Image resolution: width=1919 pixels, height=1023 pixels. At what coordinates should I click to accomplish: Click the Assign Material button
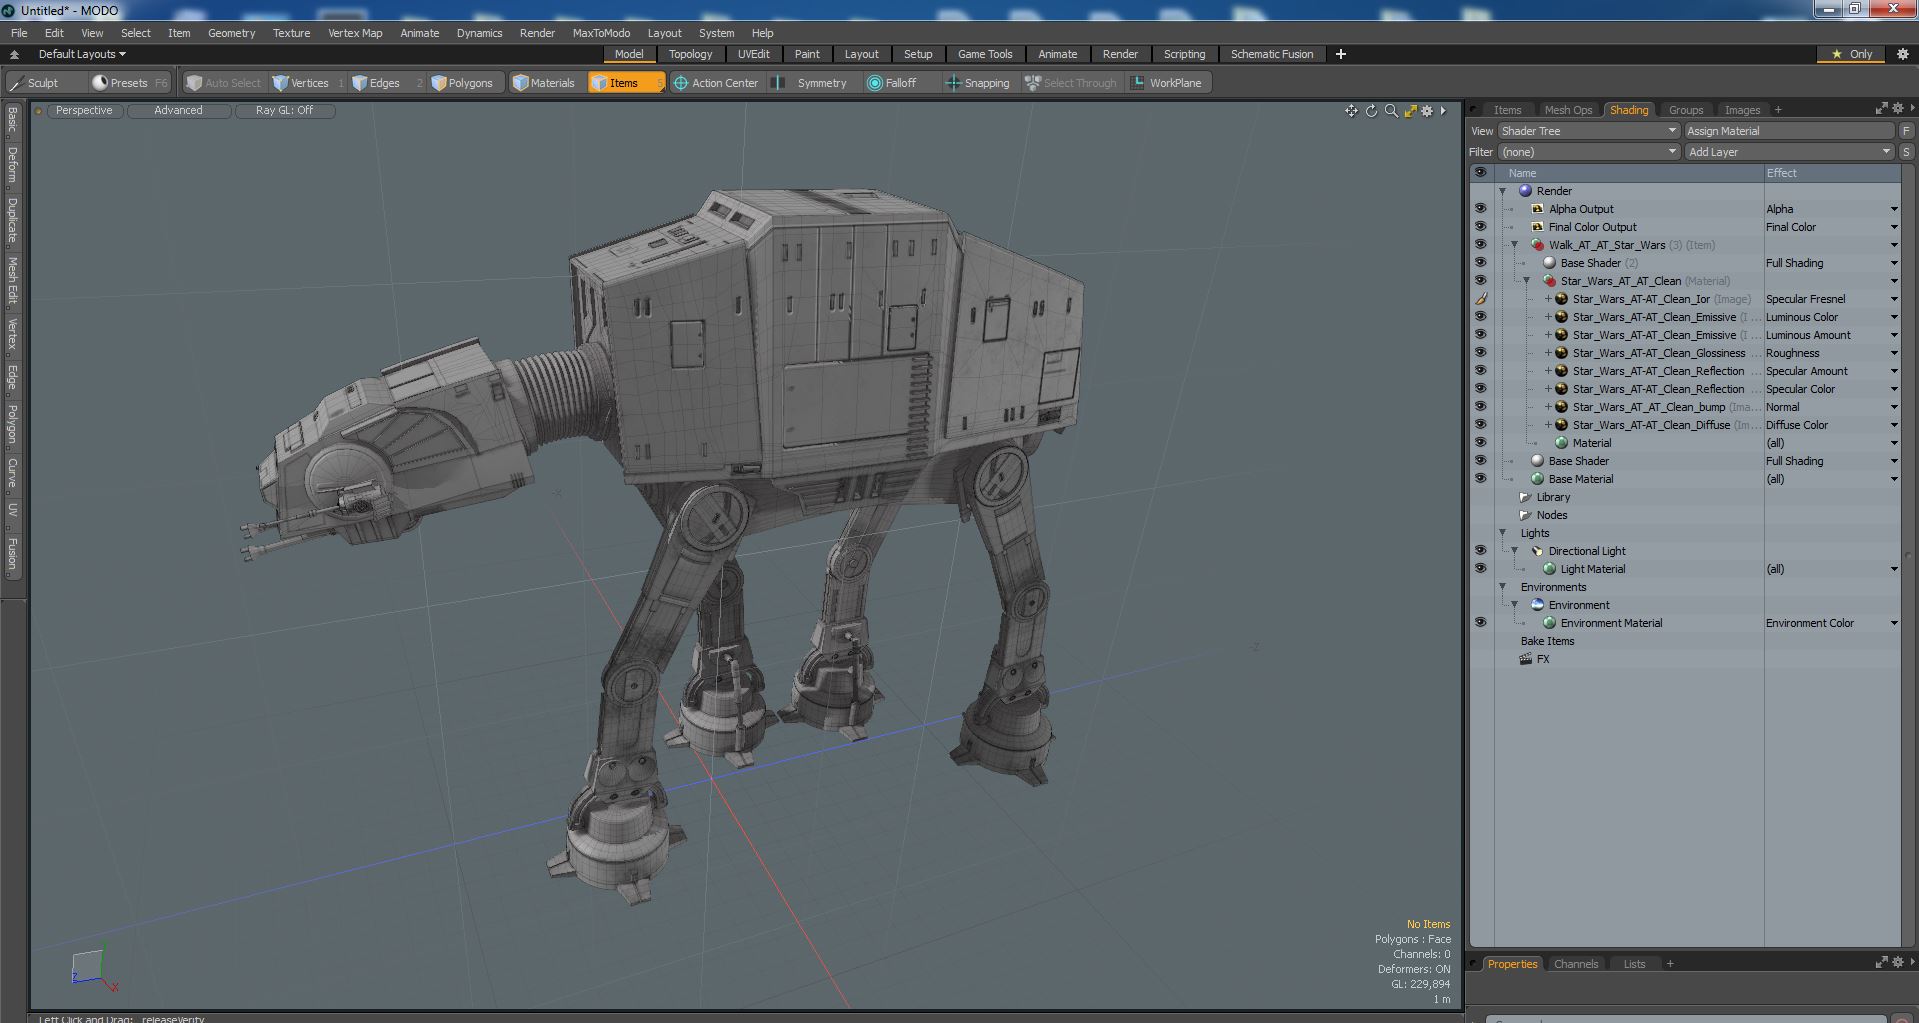click(x=1789, y=131)
